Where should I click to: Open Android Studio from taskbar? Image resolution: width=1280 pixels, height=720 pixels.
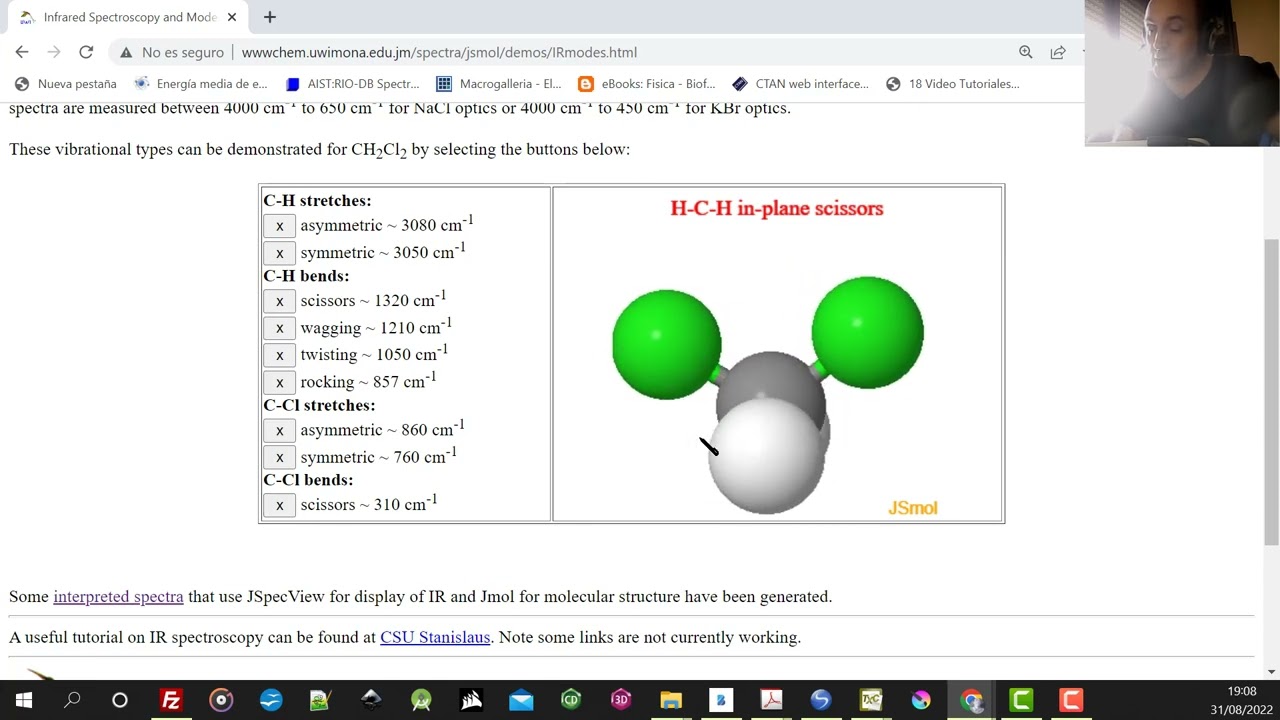tap(421, 700)
